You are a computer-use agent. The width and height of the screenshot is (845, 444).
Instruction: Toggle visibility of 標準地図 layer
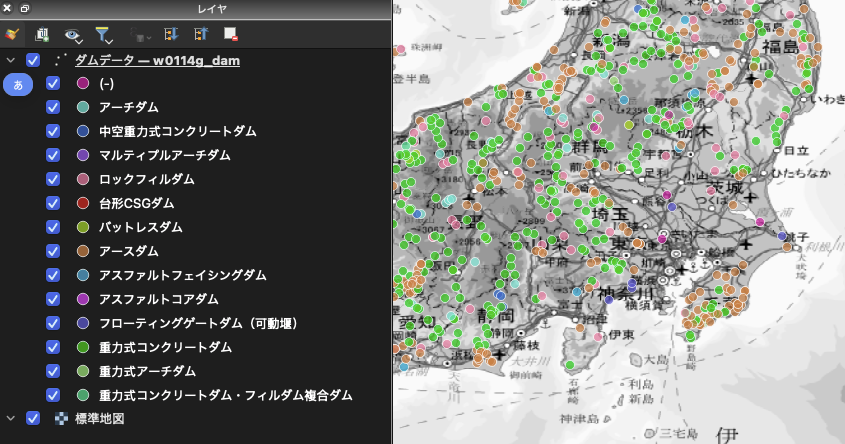click(x=33, y=418)
